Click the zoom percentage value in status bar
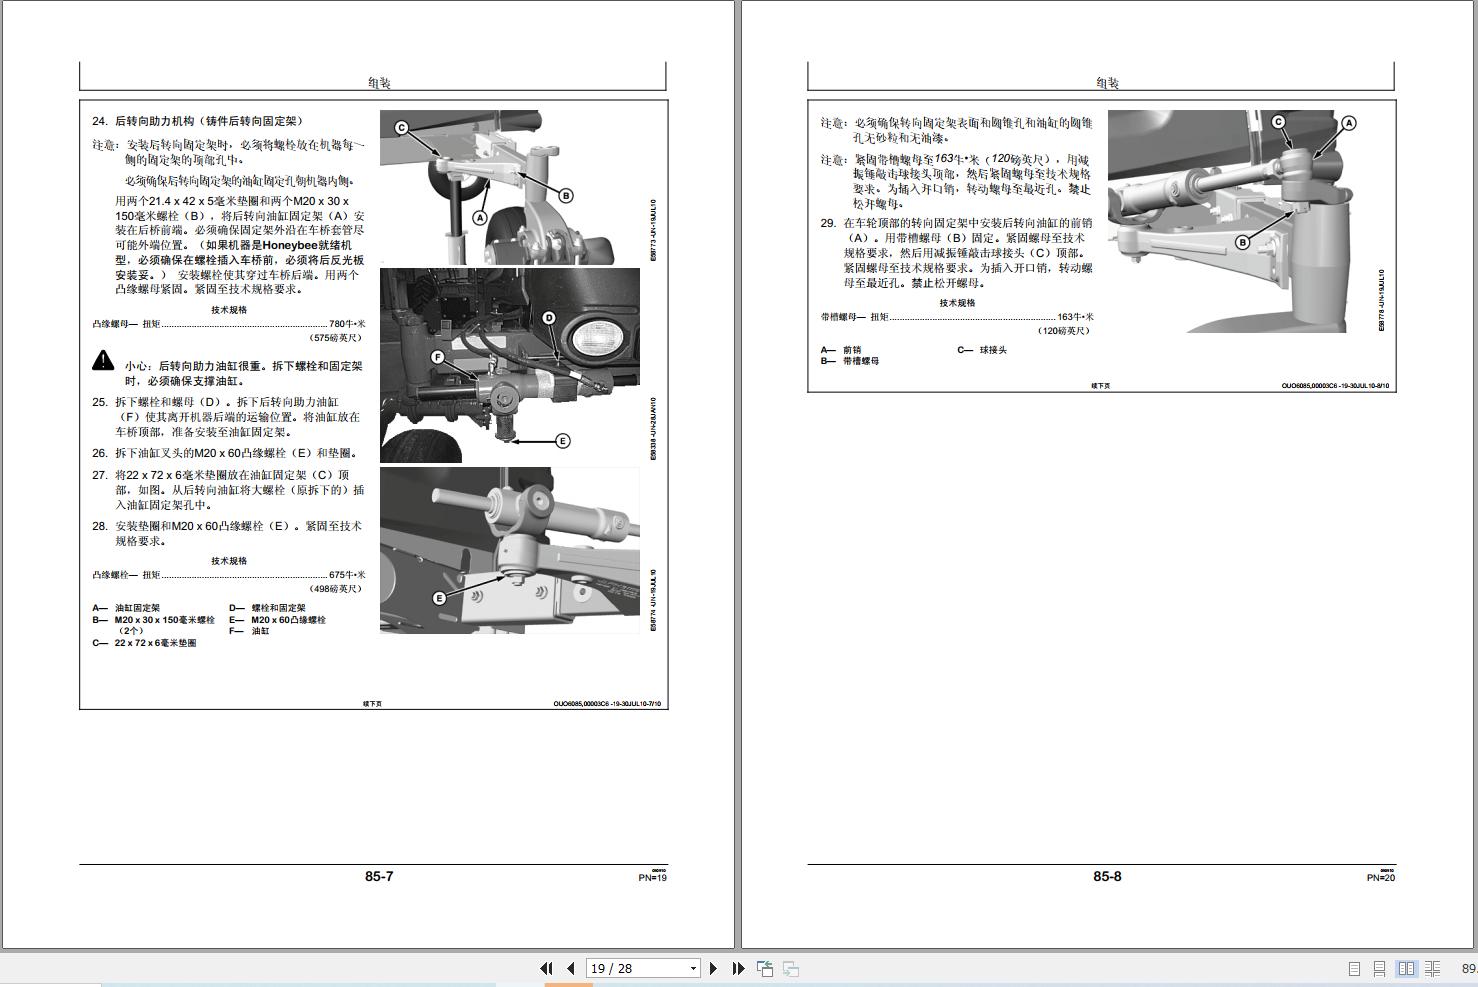Screen dimensions: 1478x987 (1469, 969)
